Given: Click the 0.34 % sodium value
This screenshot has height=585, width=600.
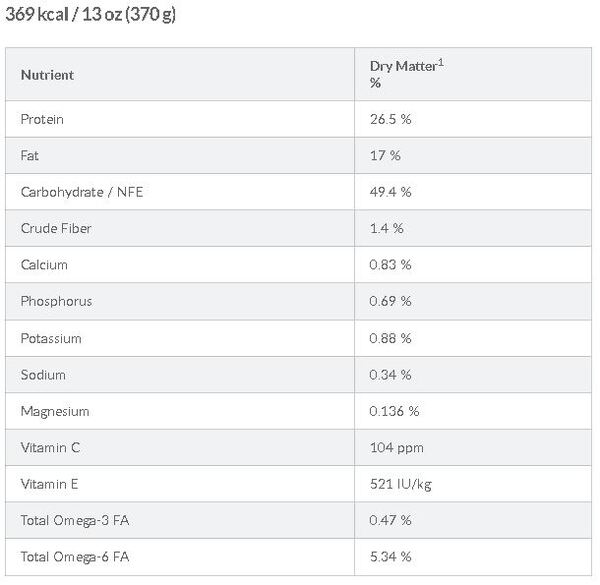Looking at the screenshot, I should (x=390, y=375).
